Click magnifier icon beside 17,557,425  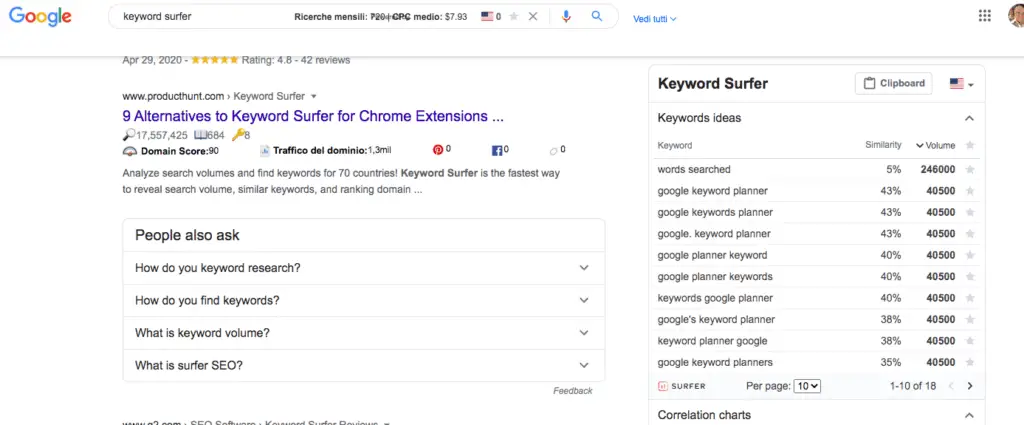point(129,135)
